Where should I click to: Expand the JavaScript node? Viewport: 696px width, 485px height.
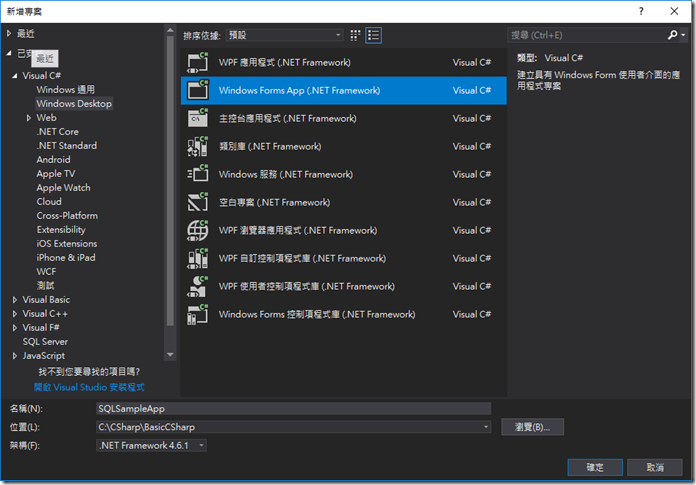coord(15,356)
